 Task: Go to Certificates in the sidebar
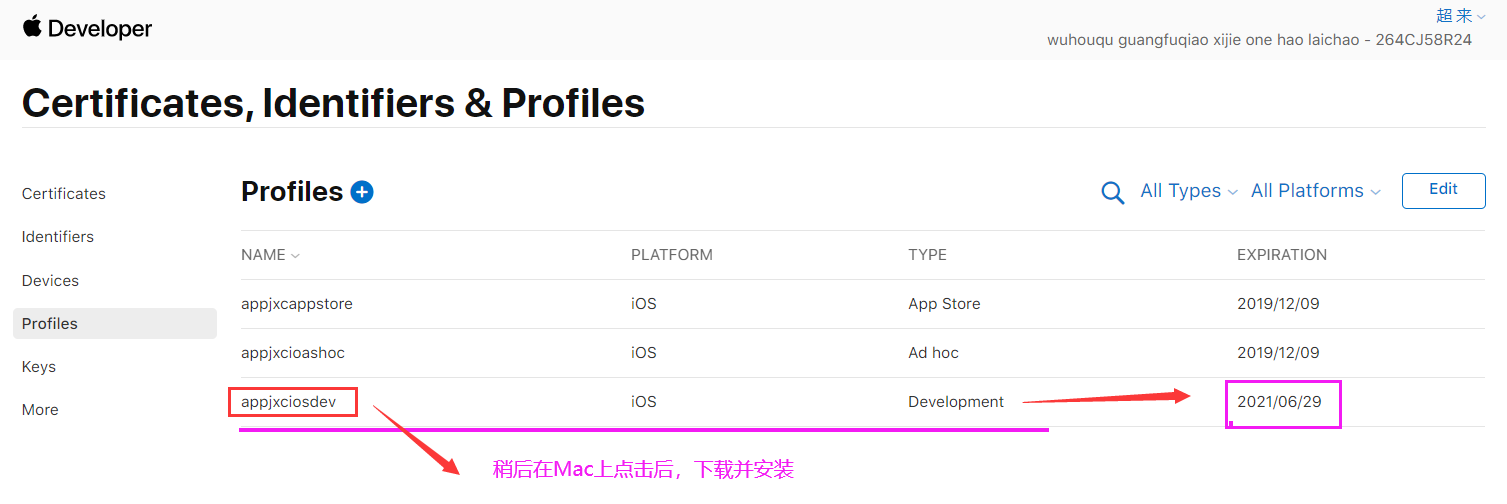click(64, 194)
